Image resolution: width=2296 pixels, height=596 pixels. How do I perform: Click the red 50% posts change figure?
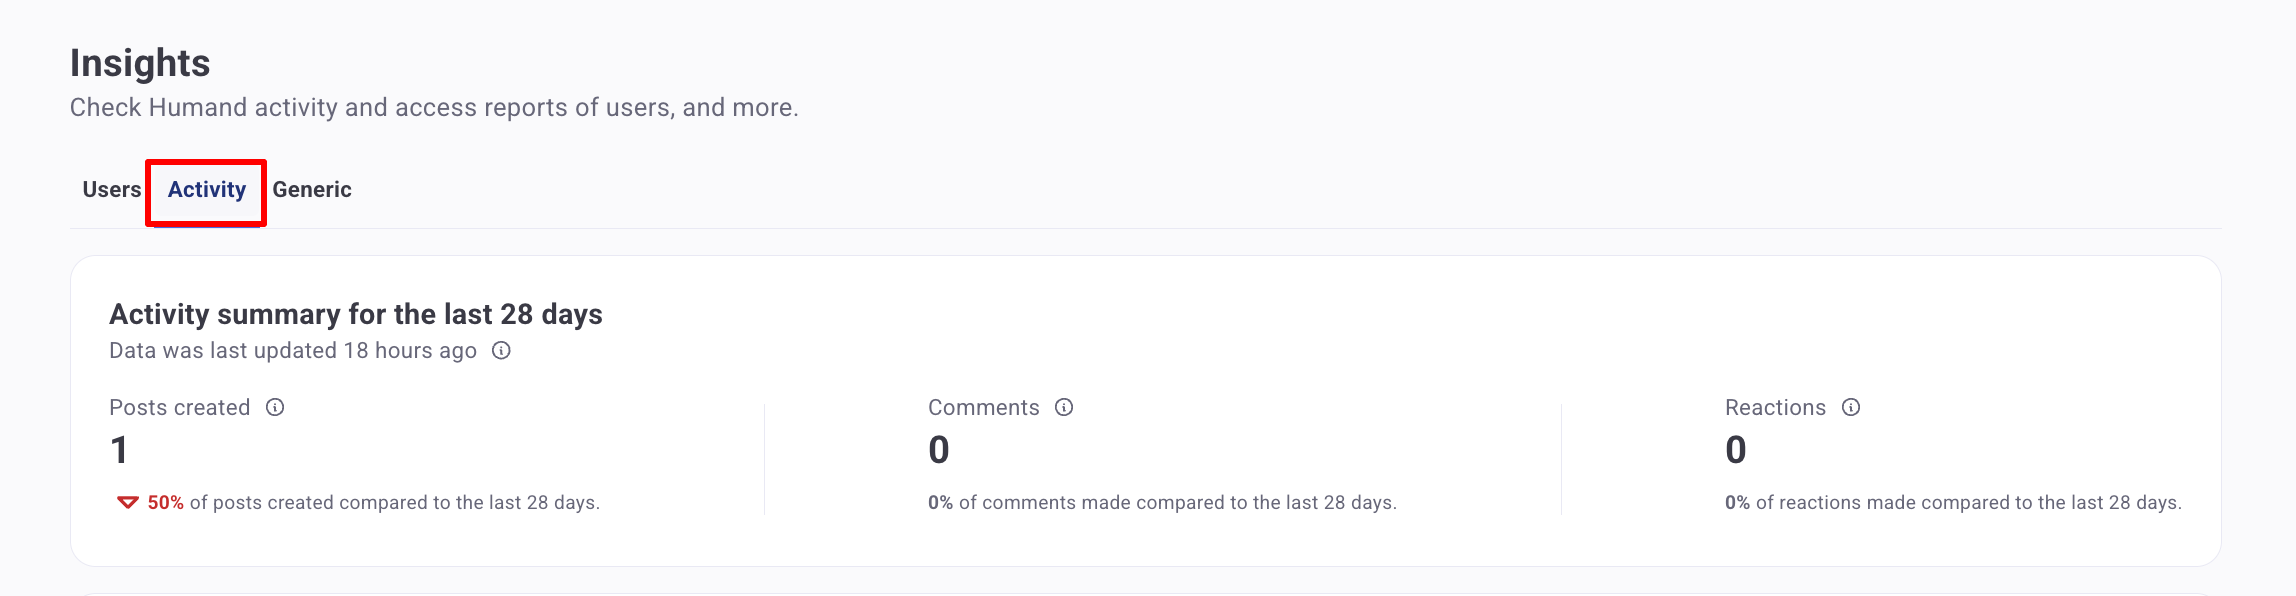[166, 503]
